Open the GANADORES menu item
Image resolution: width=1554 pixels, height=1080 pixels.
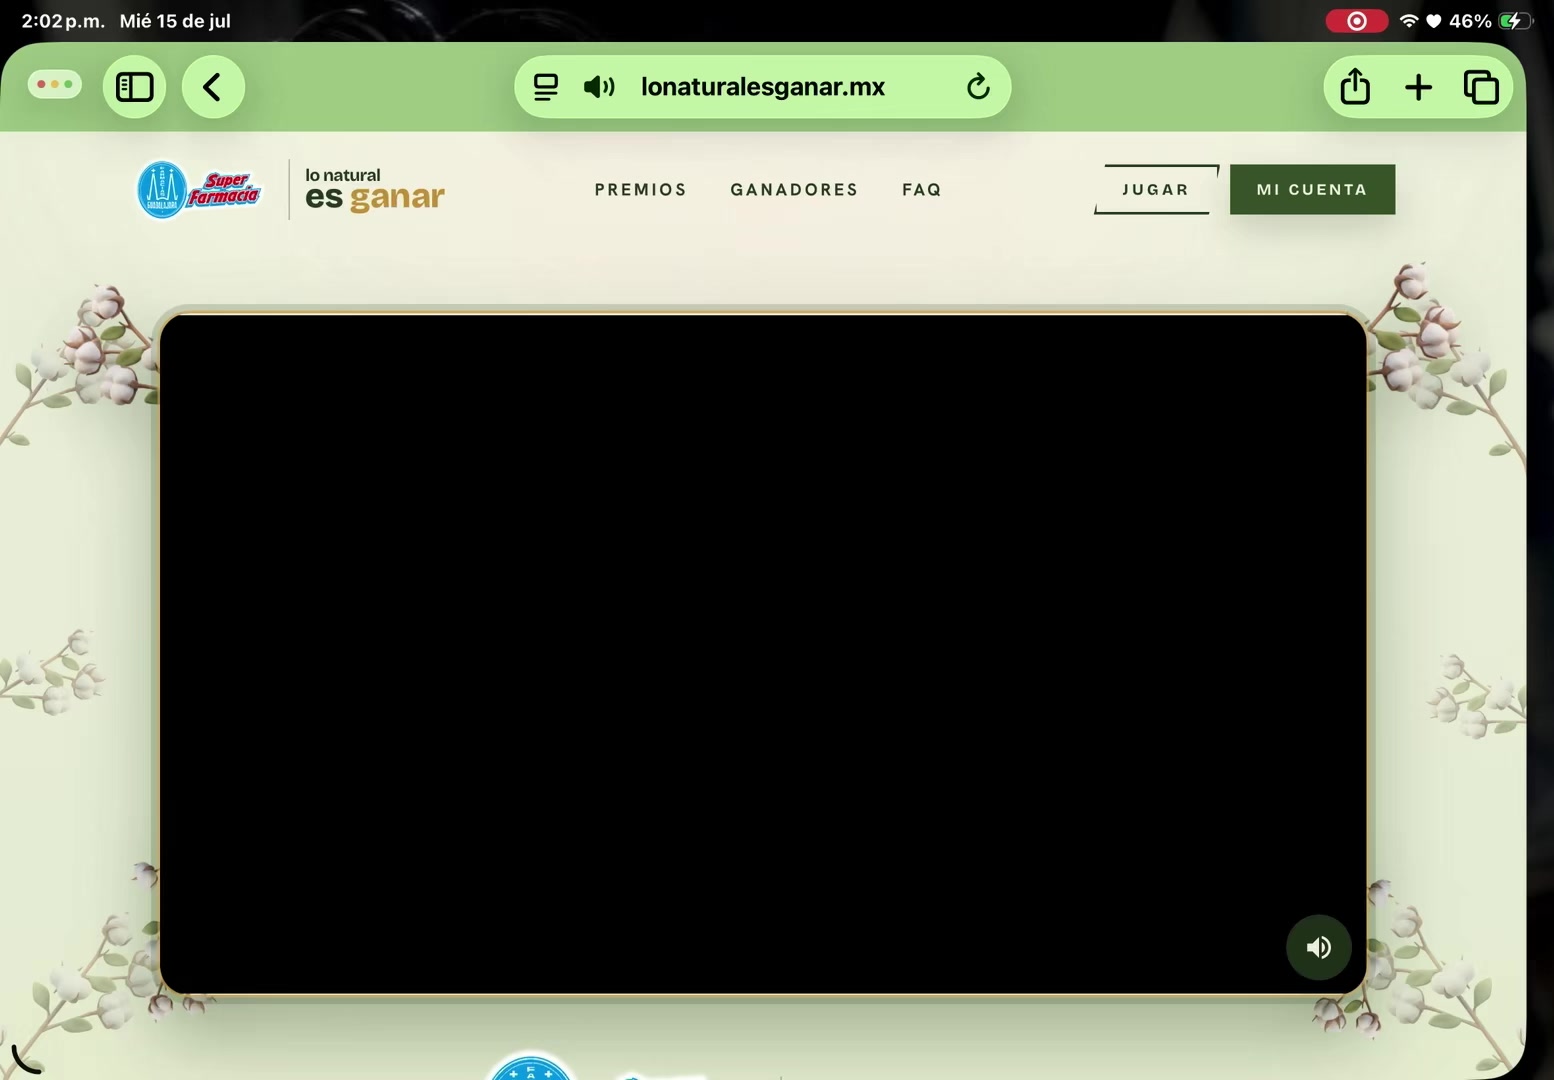tap(794, 190)
